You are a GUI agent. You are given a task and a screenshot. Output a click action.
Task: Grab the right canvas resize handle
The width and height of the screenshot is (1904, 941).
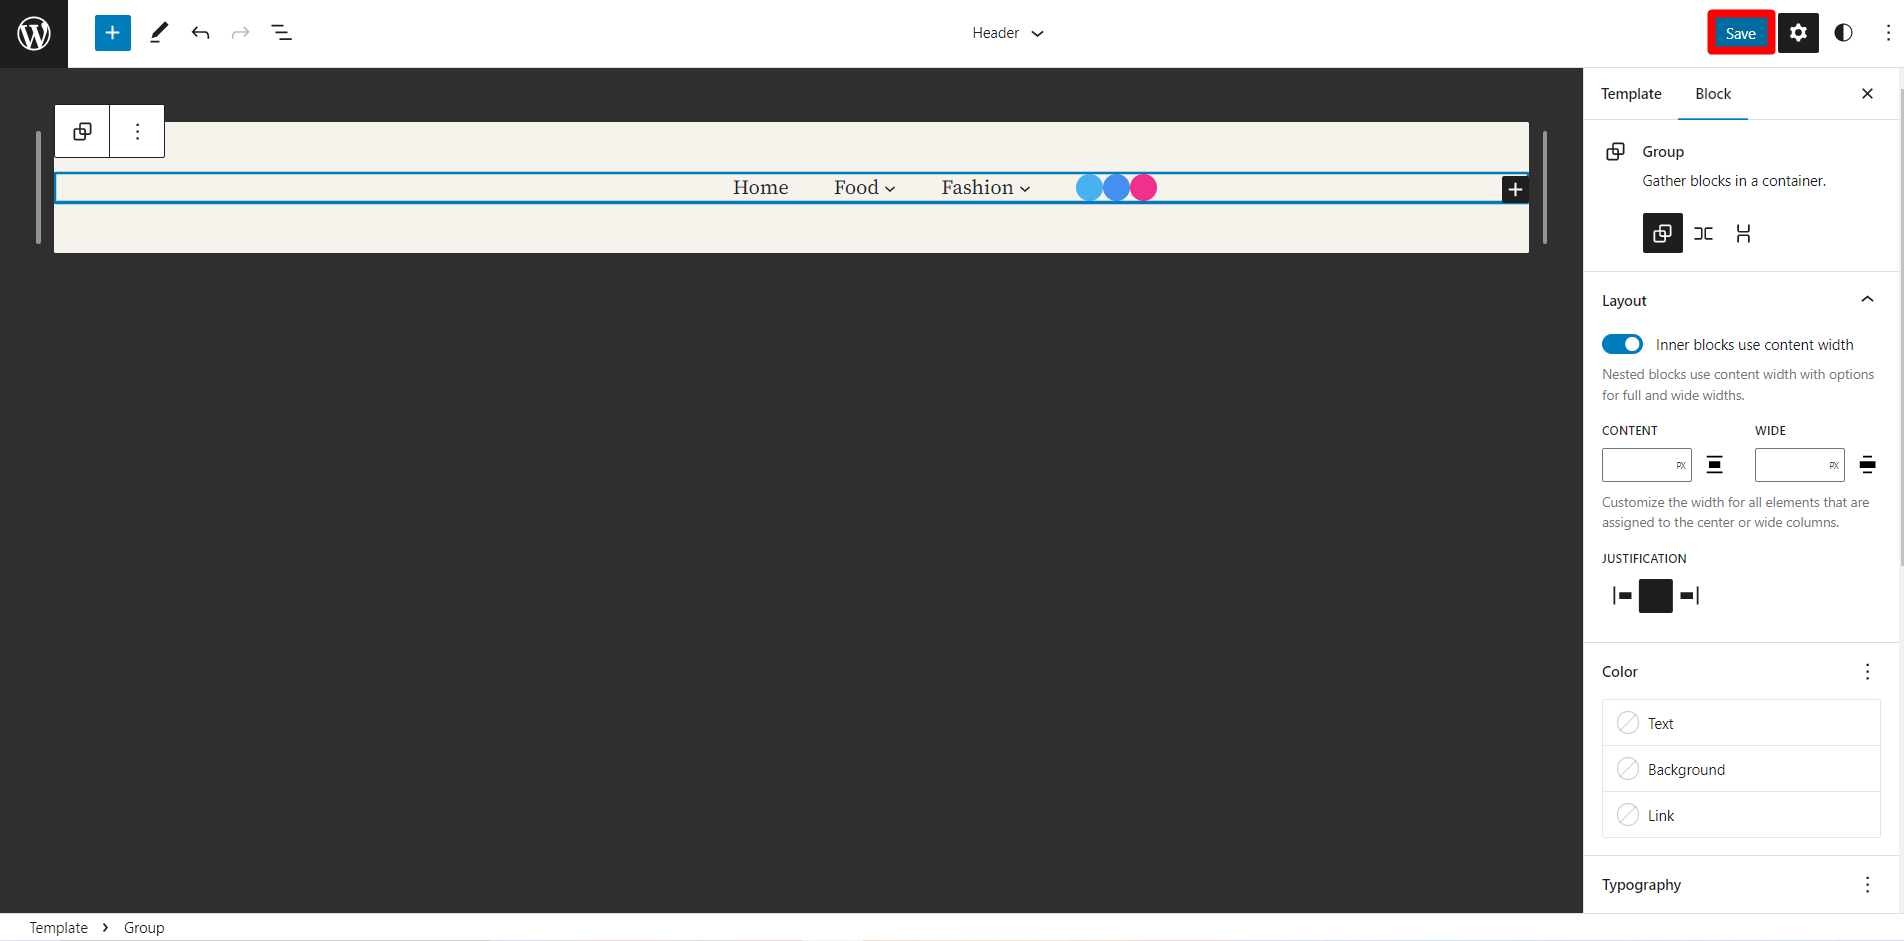pyautogui.click(x=1545, y=187)
